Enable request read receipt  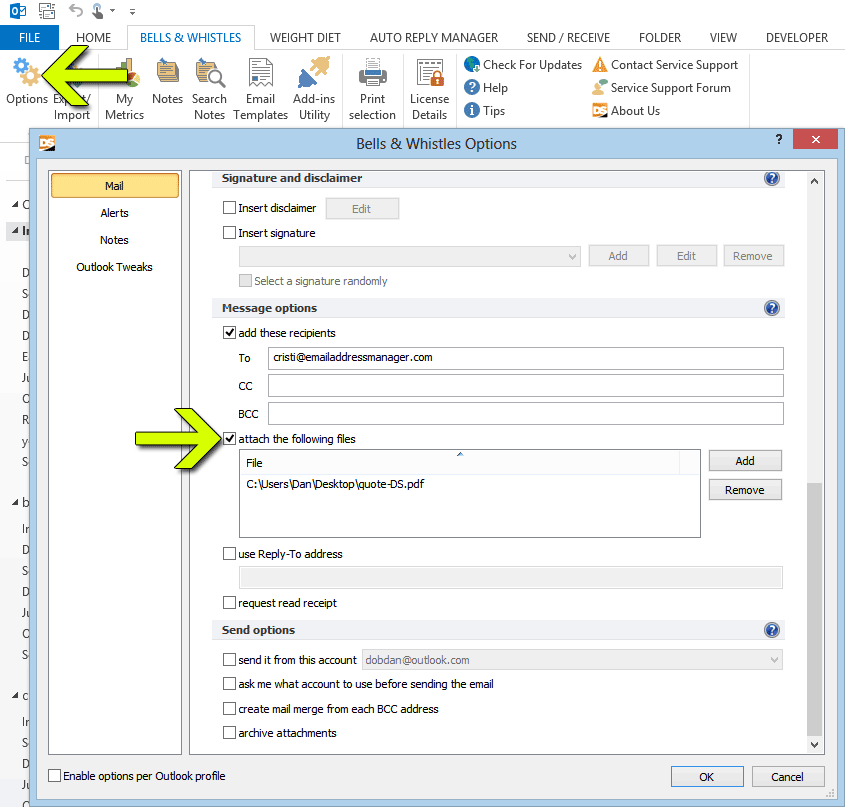click(229, 602)
